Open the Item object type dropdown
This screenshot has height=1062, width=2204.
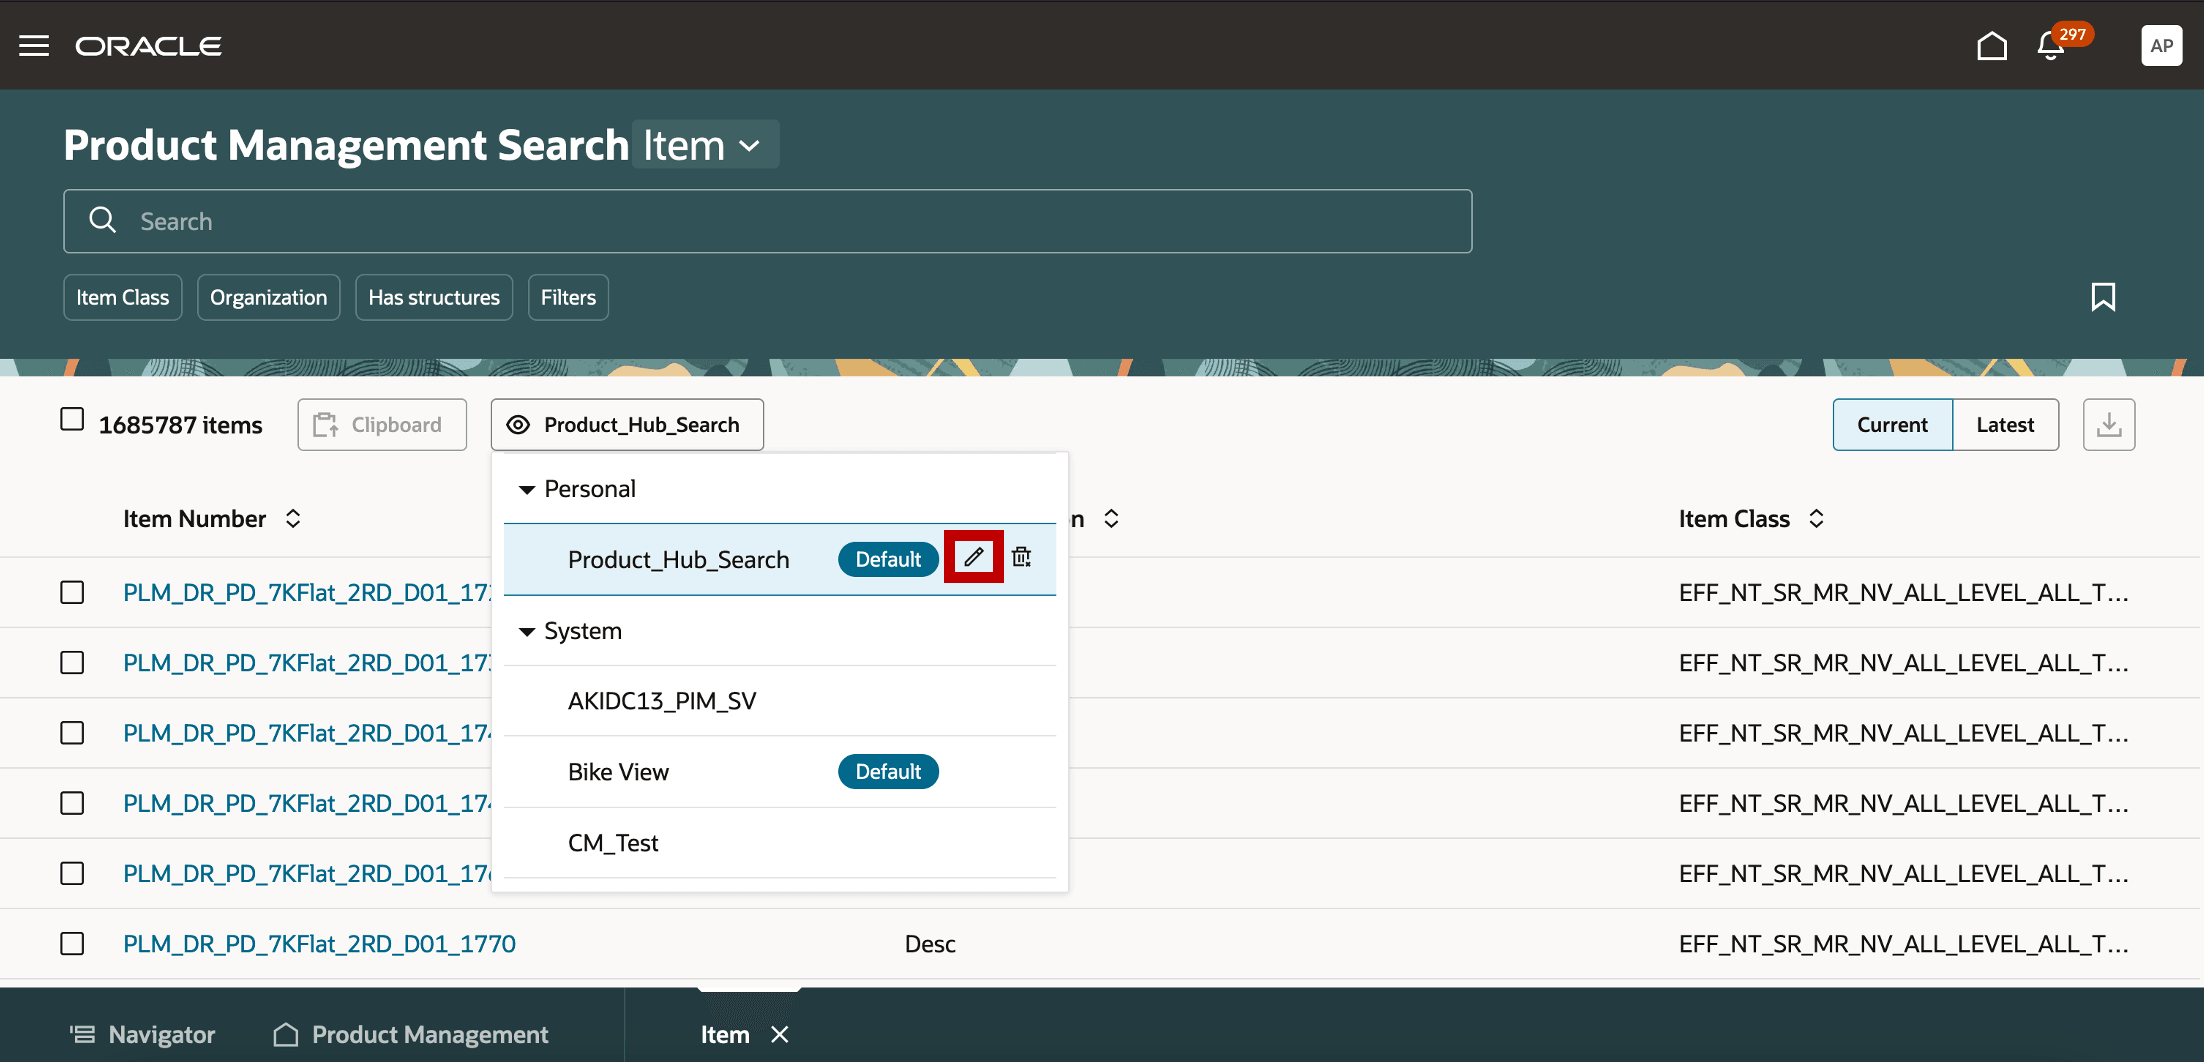pos(705,146)
